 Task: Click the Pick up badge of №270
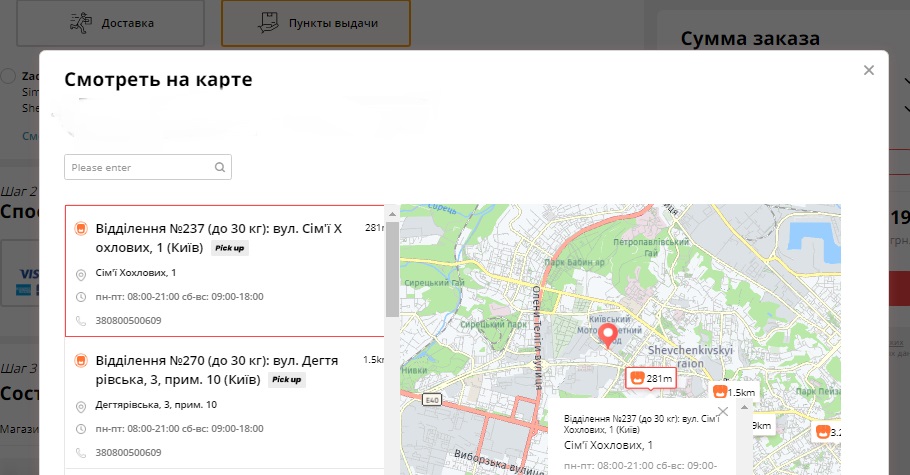point(287,380)
